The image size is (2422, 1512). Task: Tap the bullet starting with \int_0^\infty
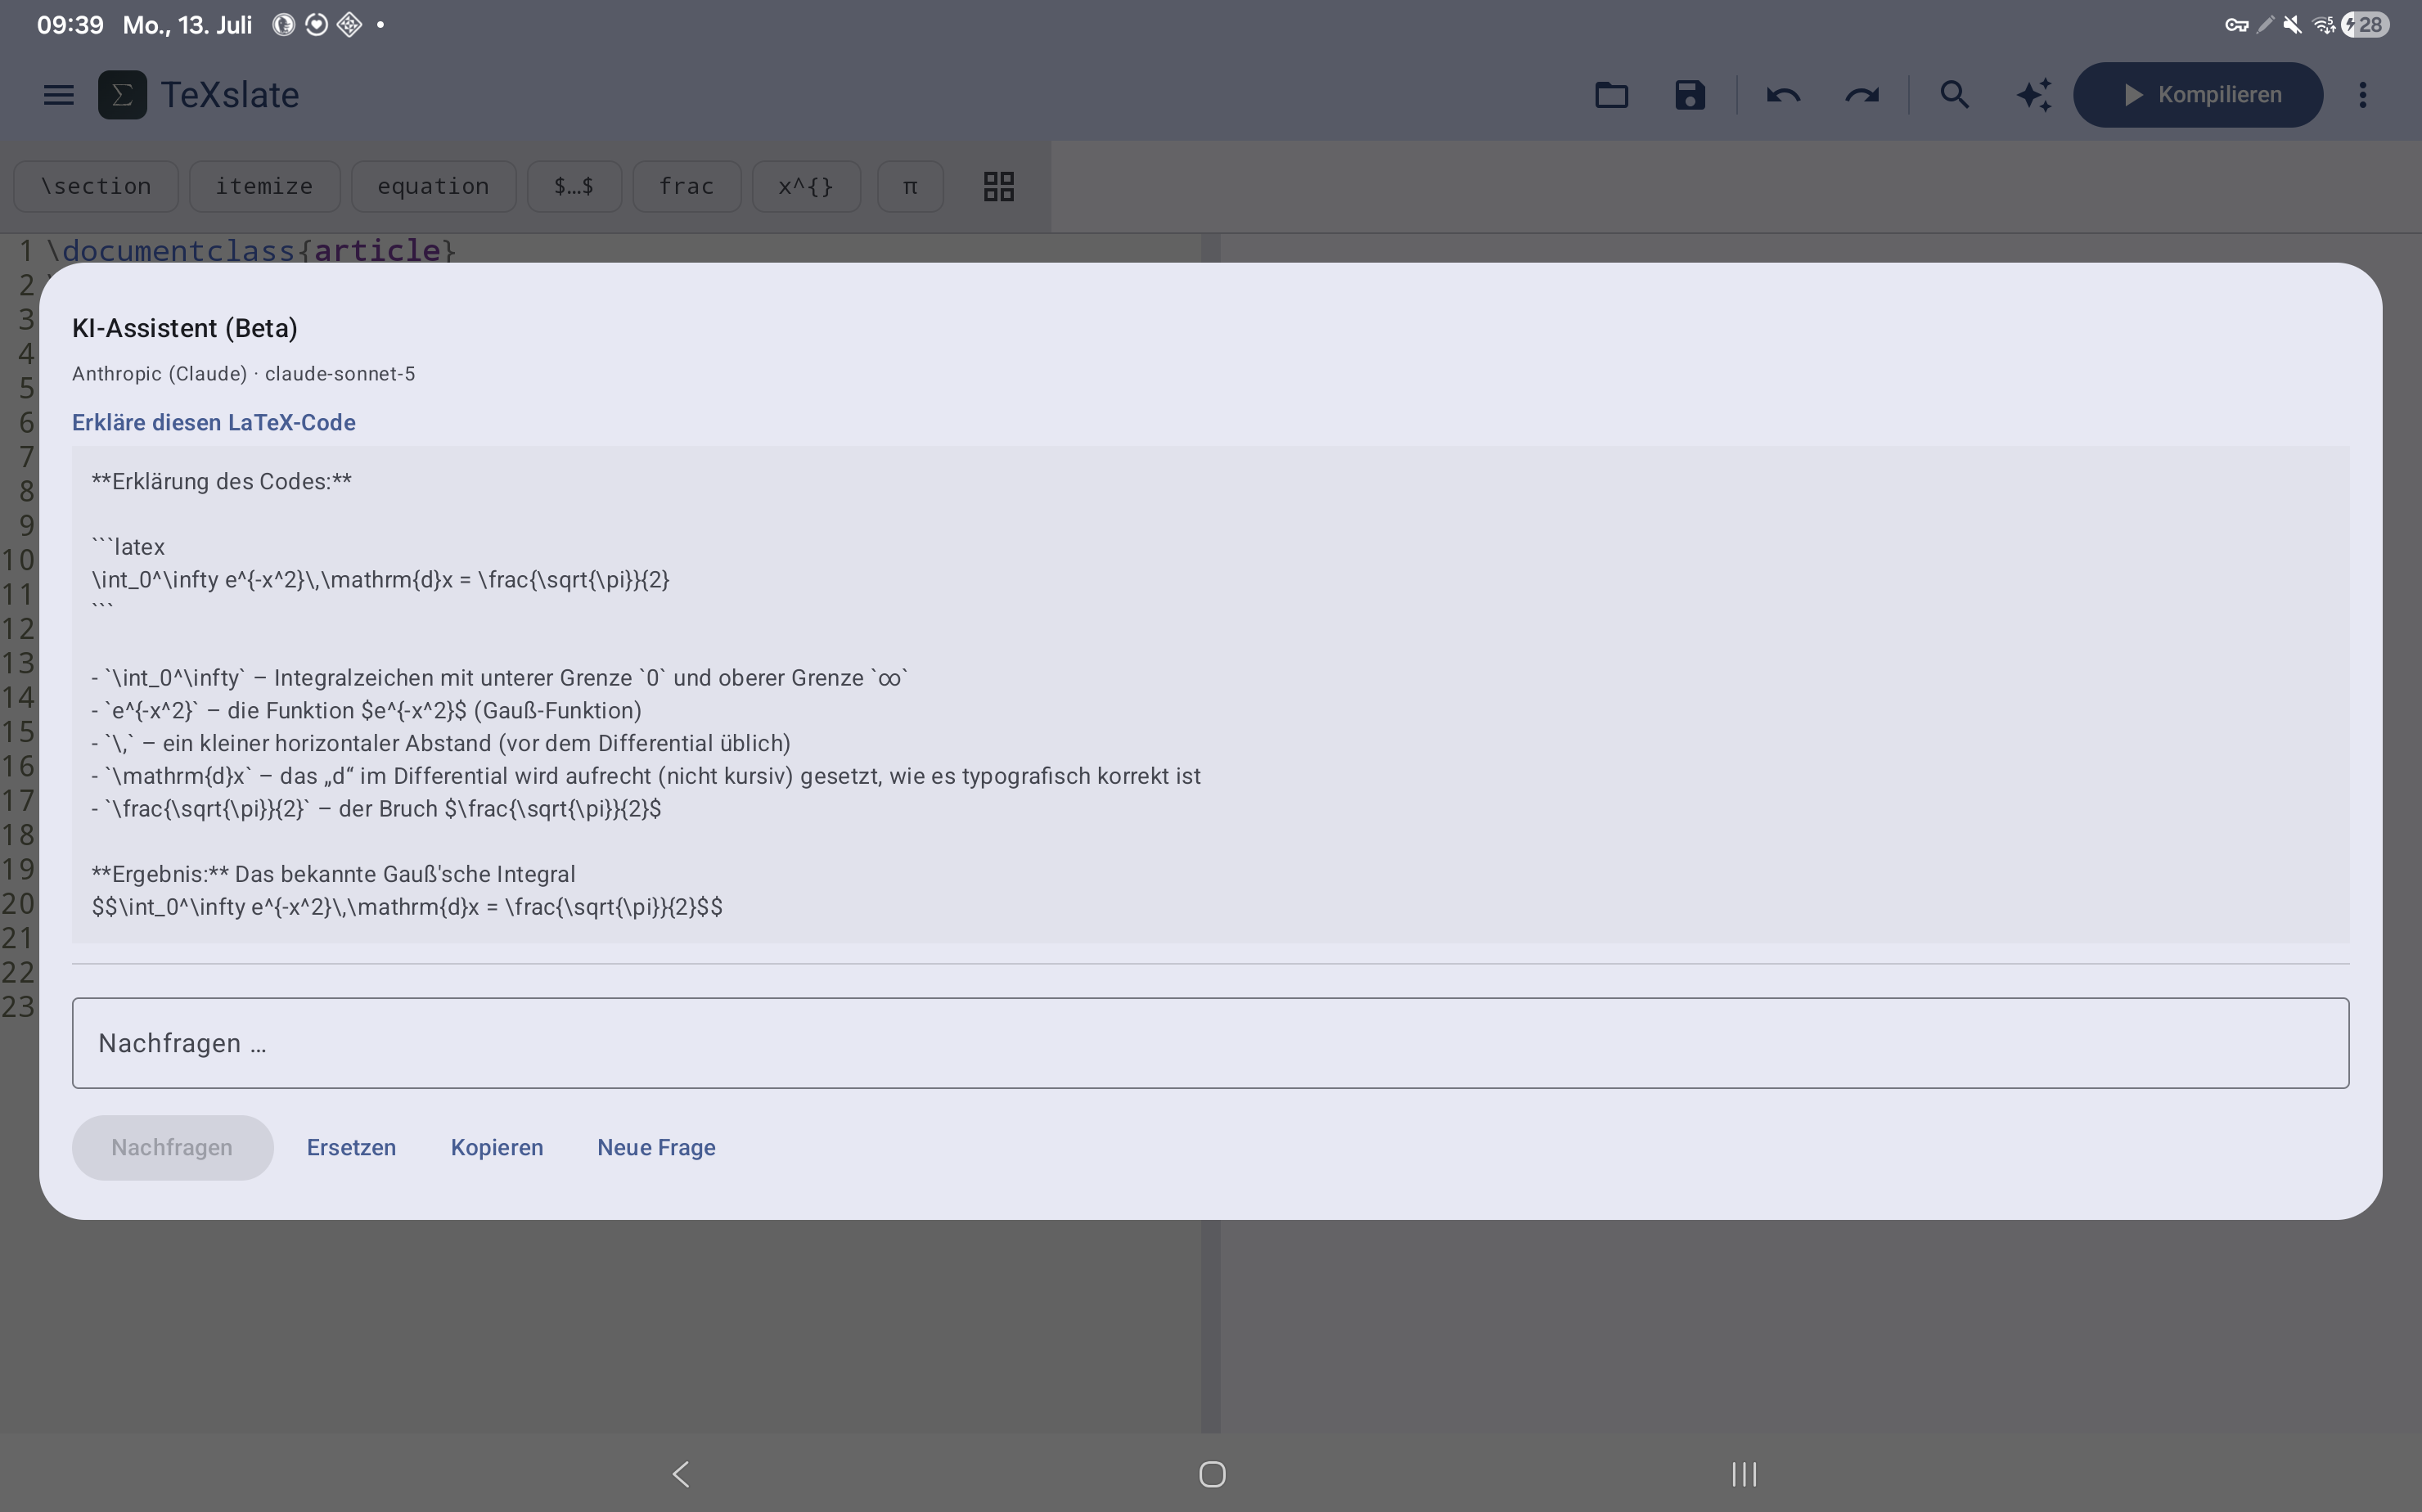pos(500,678)
